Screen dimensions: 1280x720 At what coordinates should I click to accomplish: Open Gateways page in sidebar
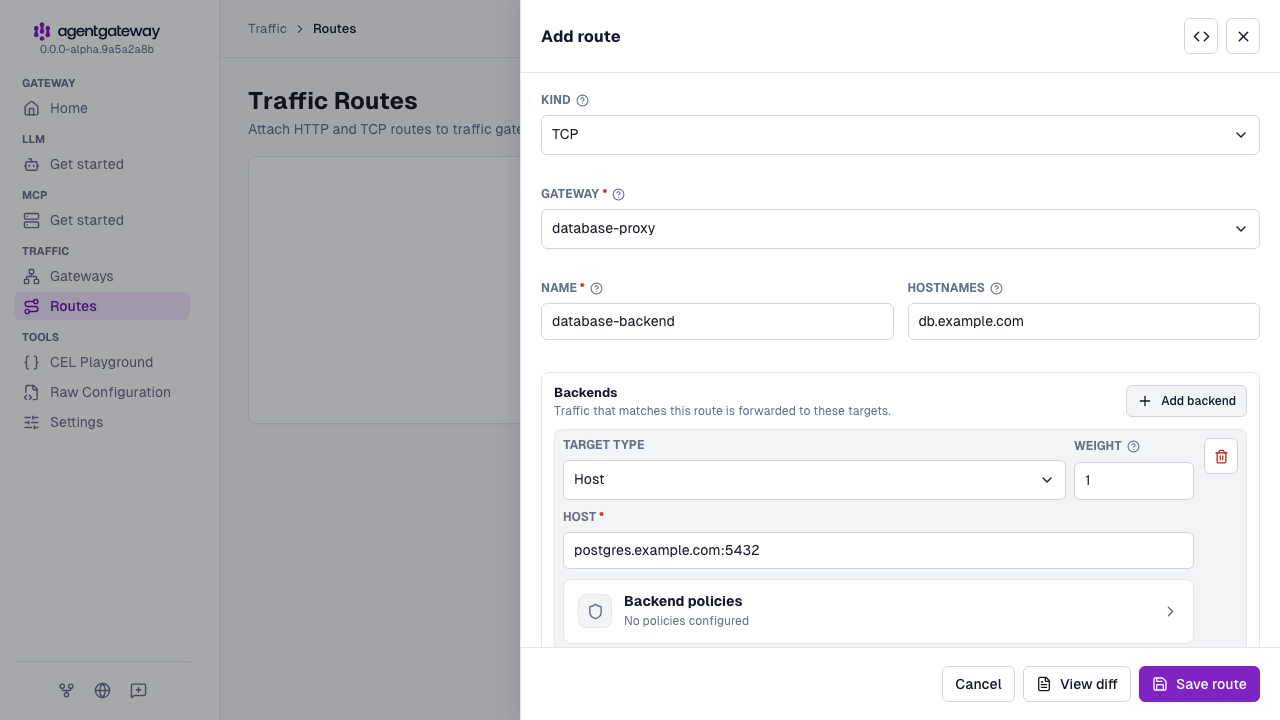pos(102,276)
